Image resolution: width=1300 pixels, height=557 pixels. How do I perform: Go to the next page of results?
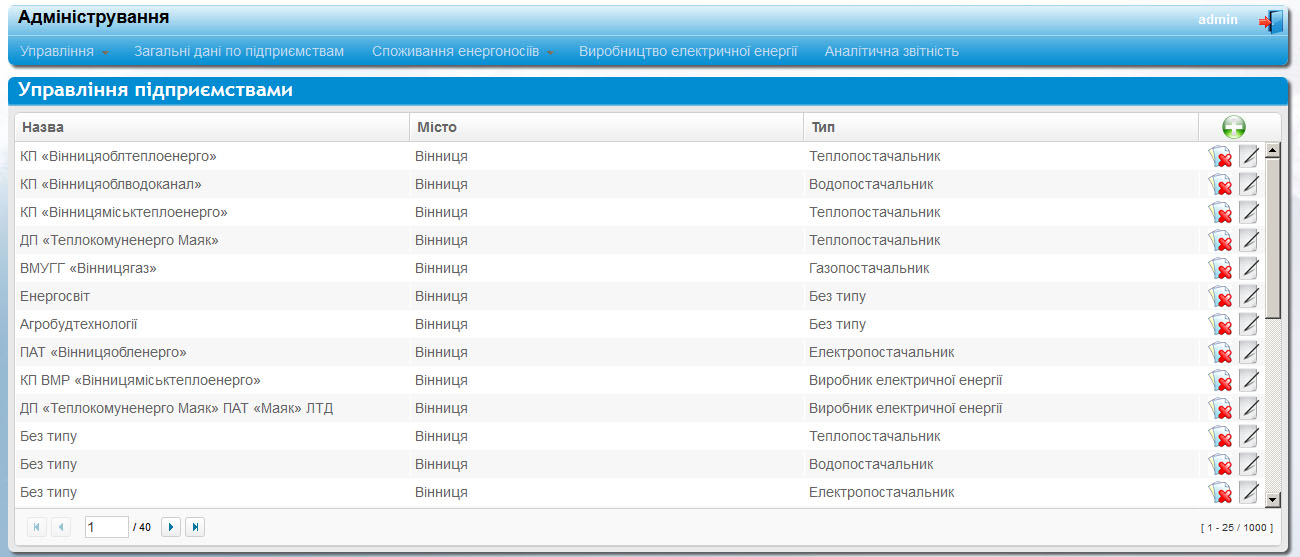(171, 527)
